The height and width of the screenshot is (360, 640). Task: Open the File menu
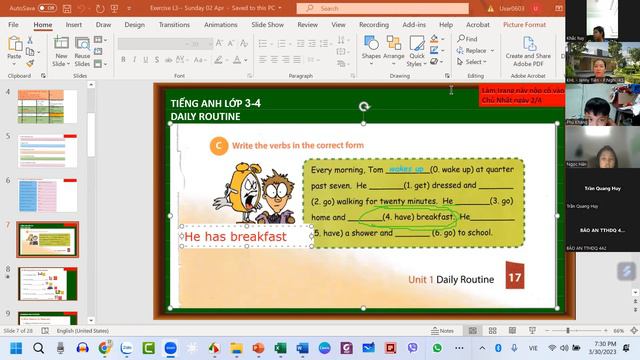(13, 24)
